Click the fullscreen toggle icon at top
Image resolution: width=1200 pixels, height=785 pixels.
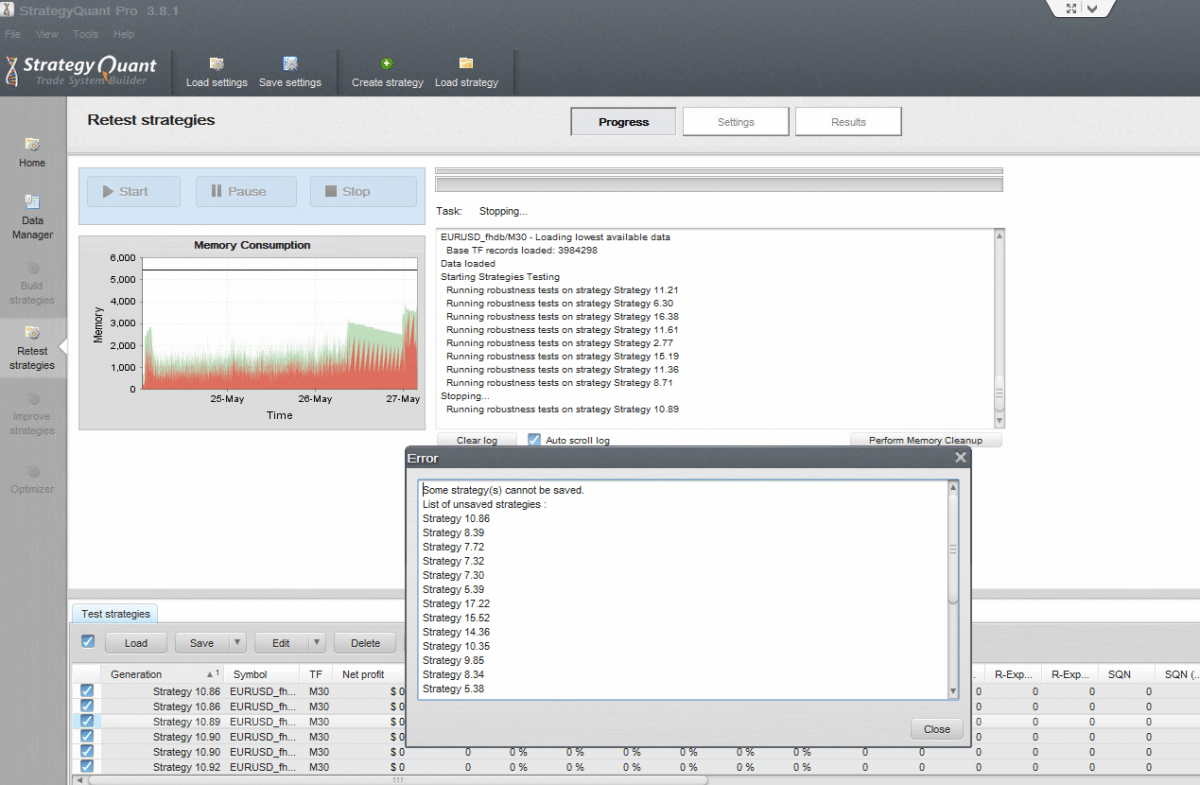1071,8
